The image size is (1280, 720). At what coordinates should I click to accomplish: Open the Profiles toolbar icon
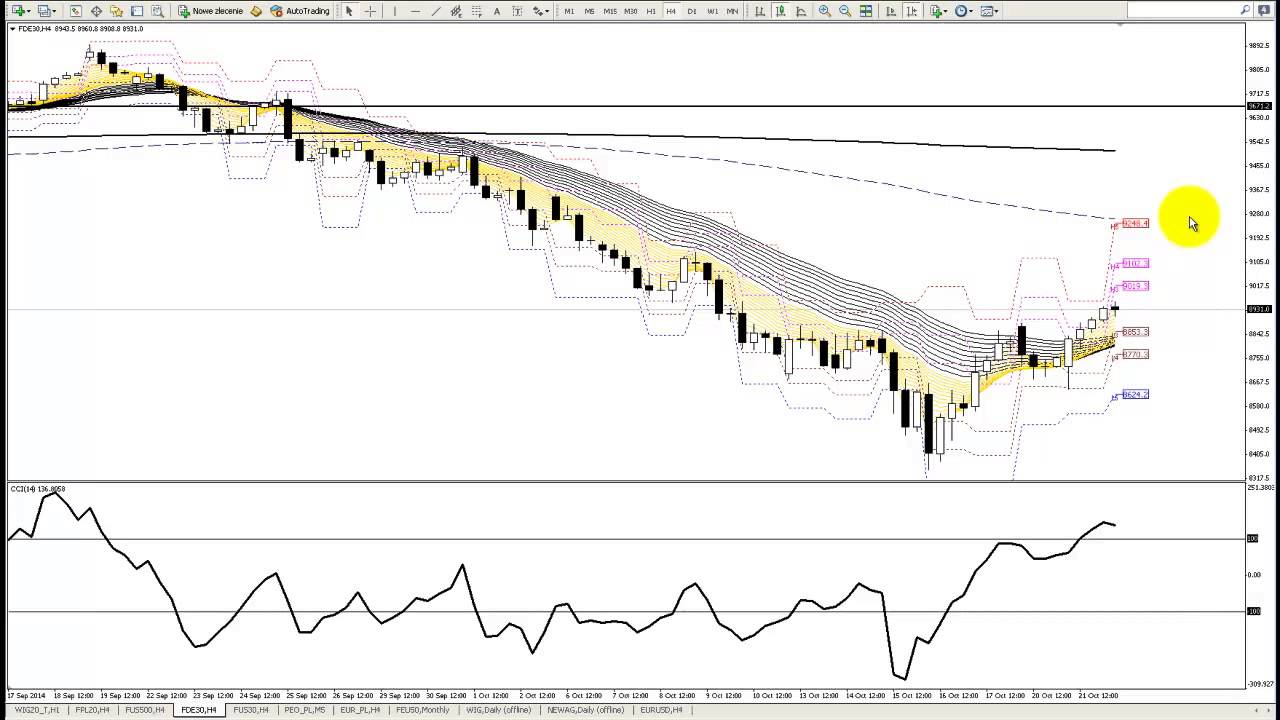tap(44, 11)
